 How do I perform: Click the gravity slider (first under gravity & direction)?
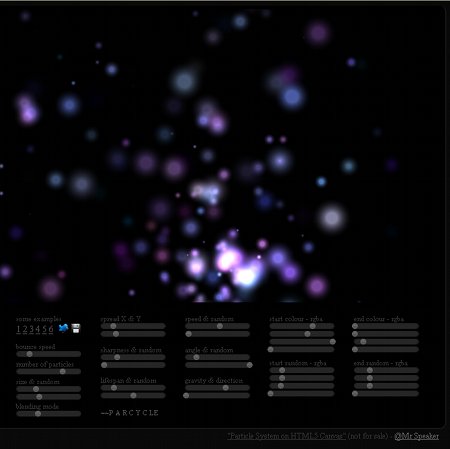(x=217, y=388)
